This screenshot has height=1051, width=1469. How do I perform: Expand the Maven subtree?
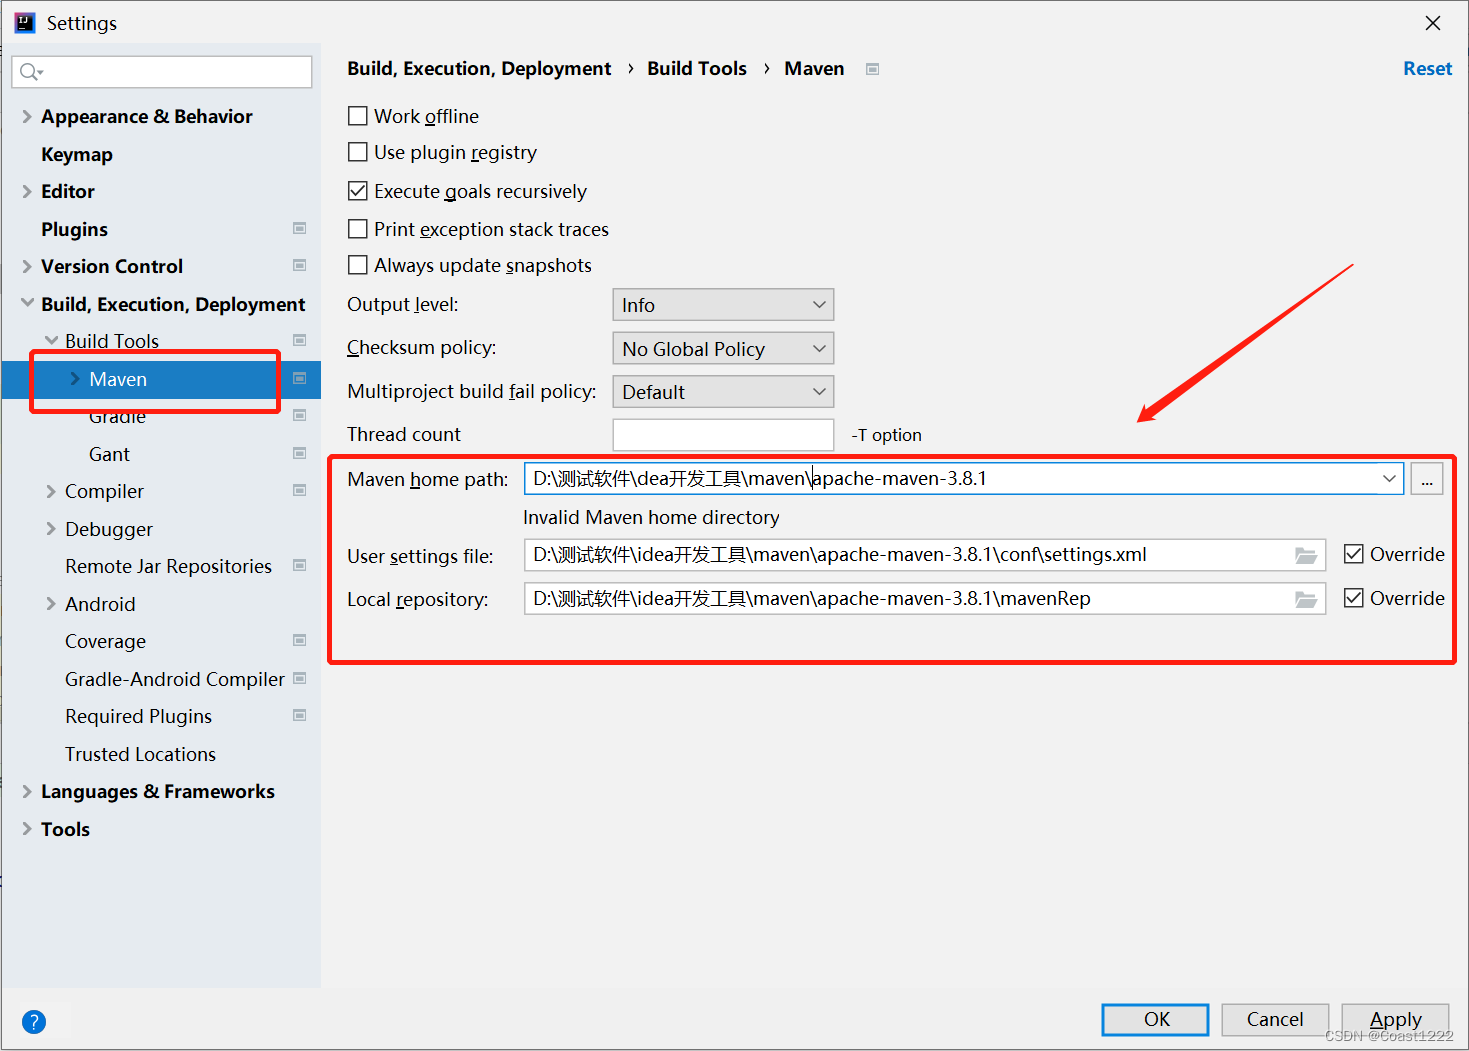75,379
